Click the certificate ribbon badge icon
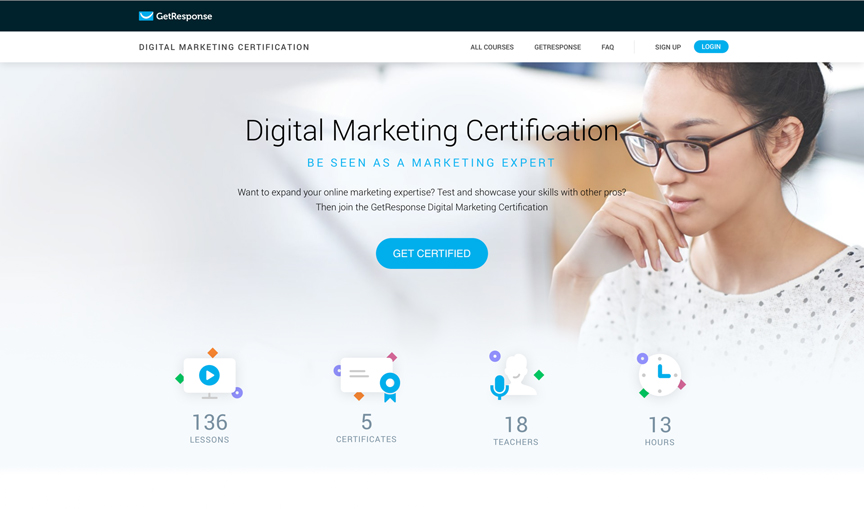The width and height of the screenshot is (864, 509). (x=367, y=378)
